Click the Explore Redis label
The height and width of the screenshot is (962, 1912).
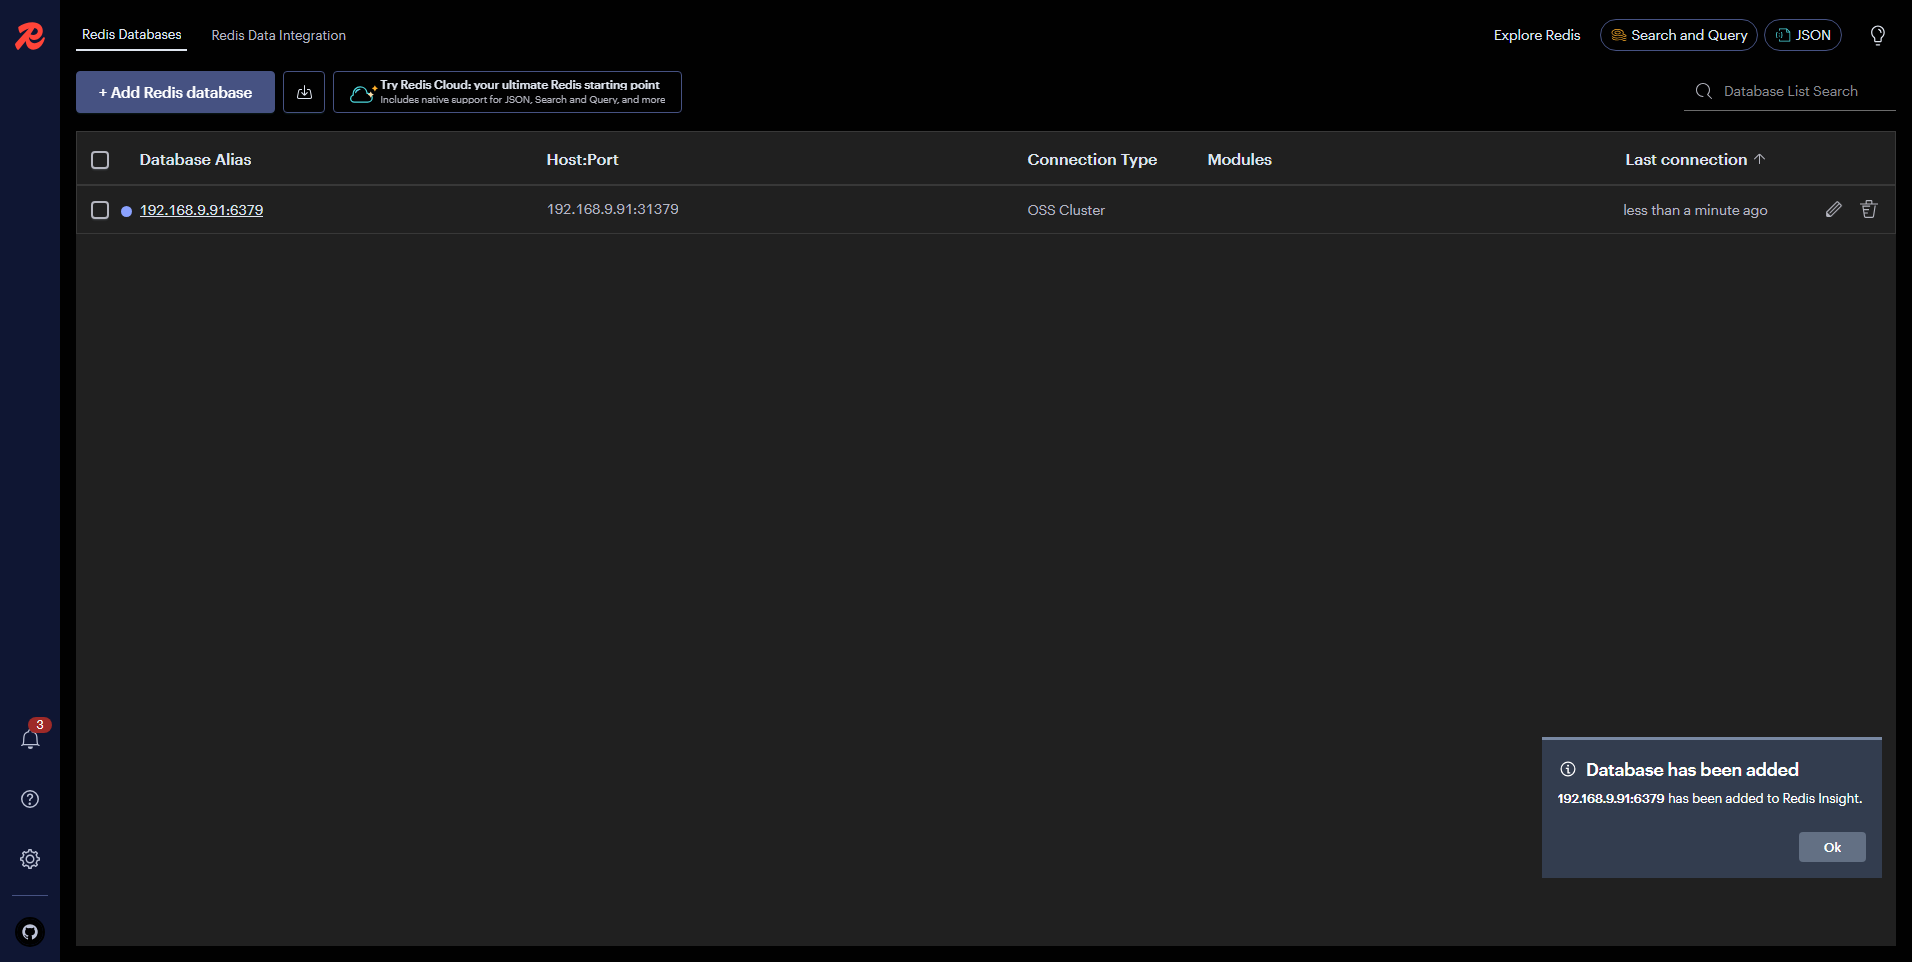tap(1537, 35)
